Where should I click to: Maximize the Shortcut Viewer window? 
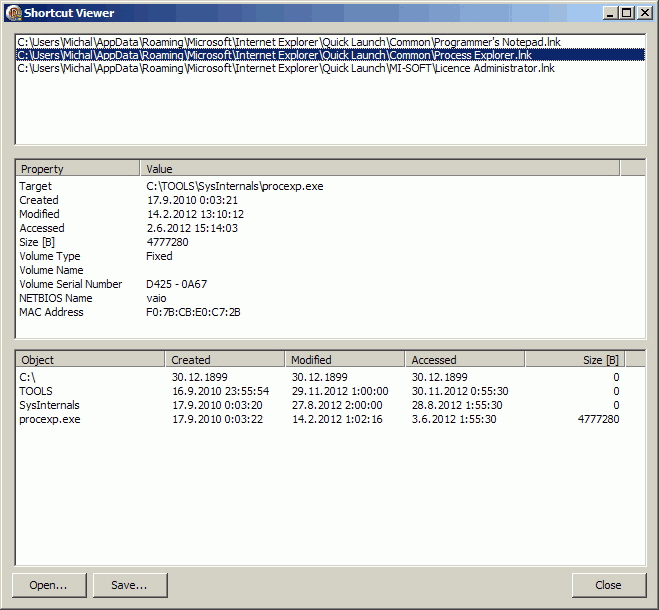[627, 13]
